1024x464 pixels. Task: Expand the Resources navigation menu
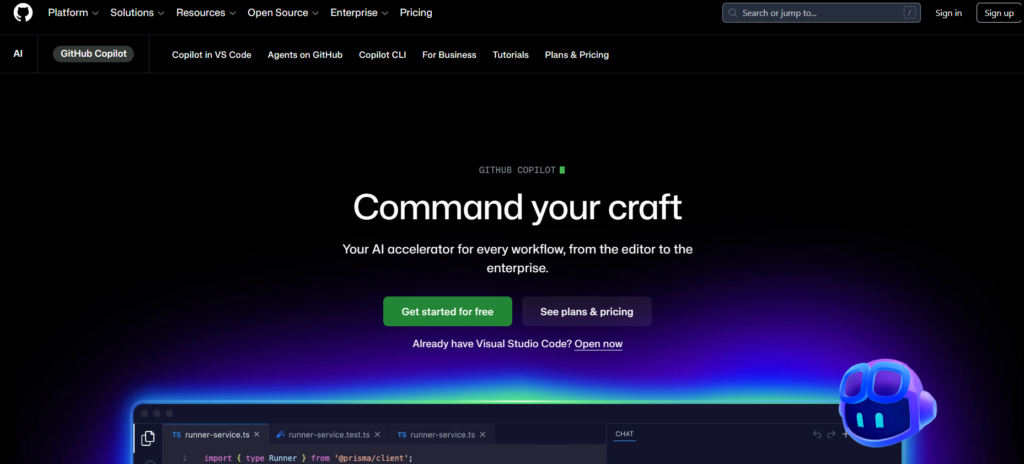205,13
